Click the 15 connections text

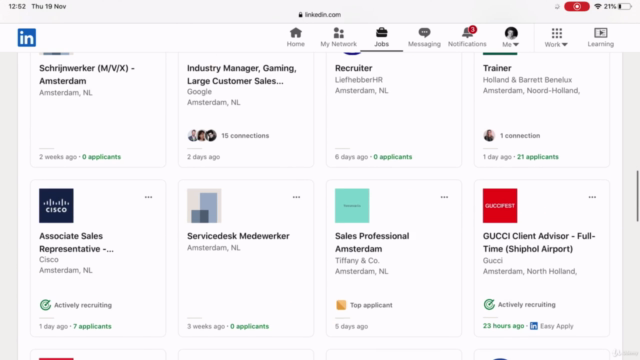point(245,136)
